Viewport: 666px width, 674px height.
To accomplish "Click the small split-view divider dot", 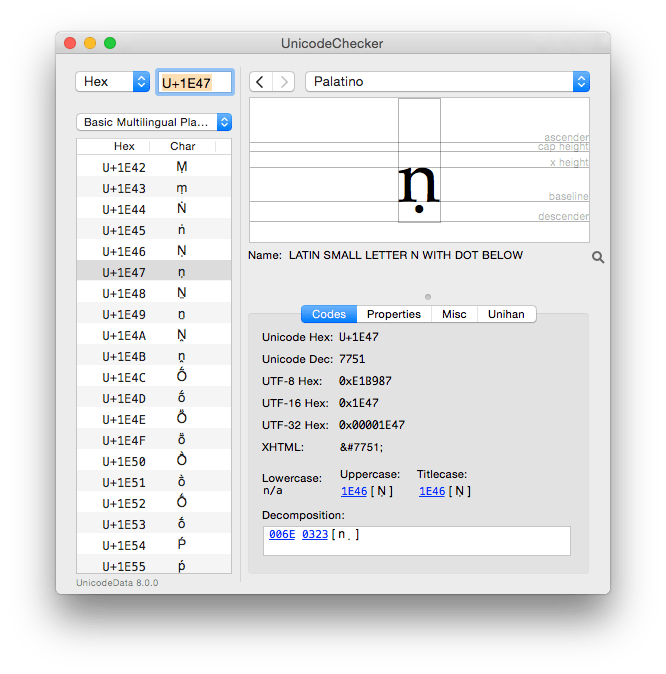I will click(x=429, y=296).
